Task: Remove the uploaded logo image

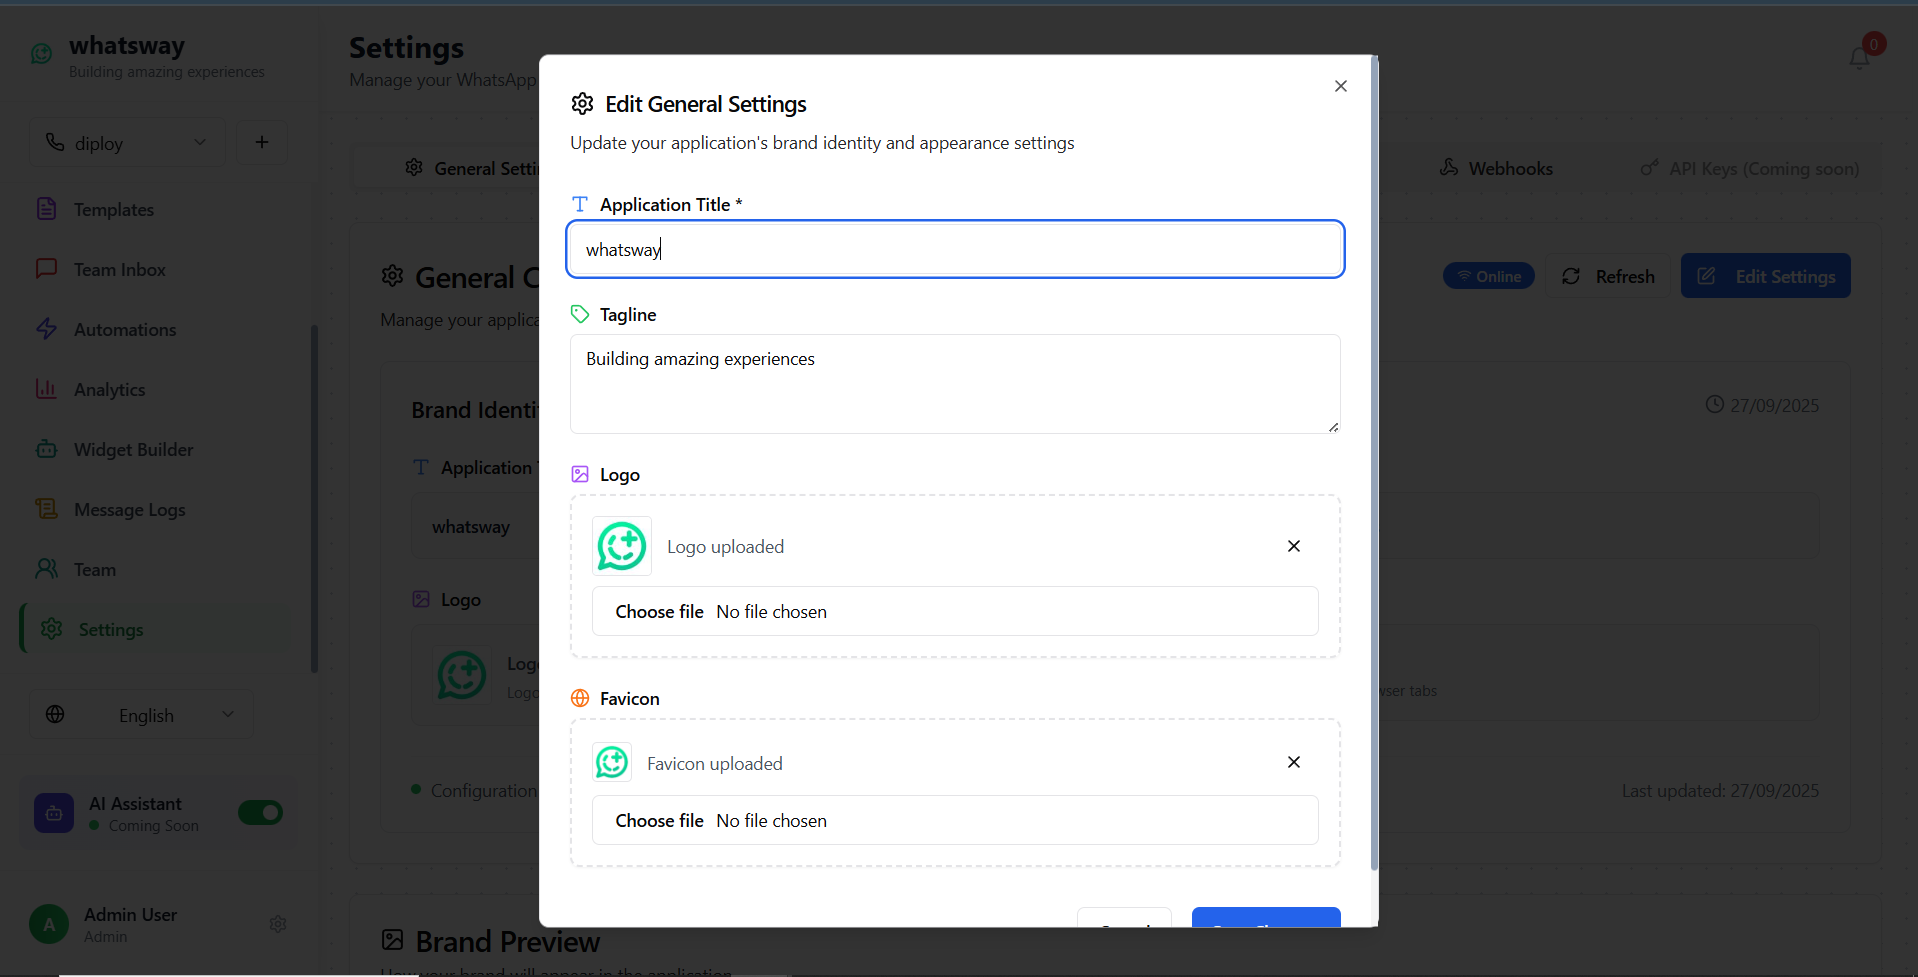Action: click(1293, 546)
